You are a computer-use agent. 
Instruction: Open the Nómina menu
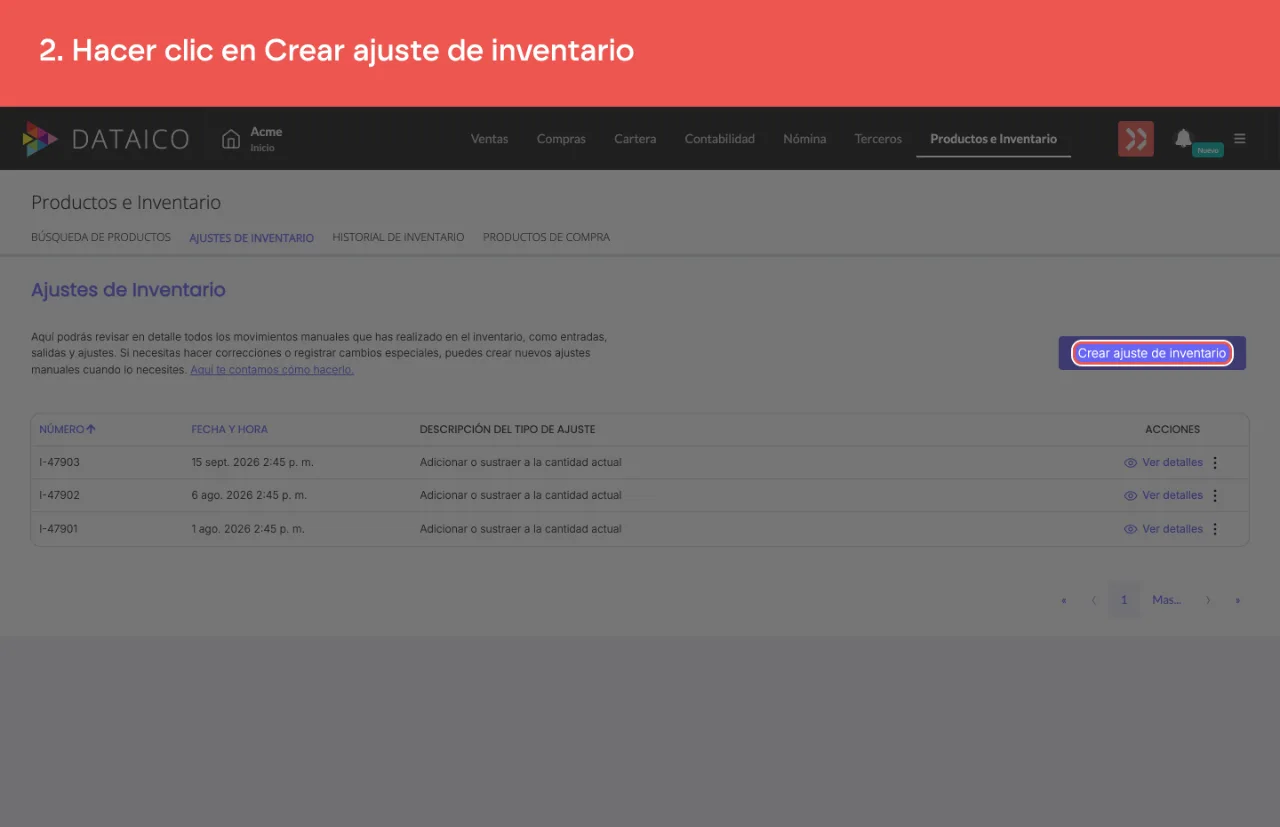[x=805, y=139]
